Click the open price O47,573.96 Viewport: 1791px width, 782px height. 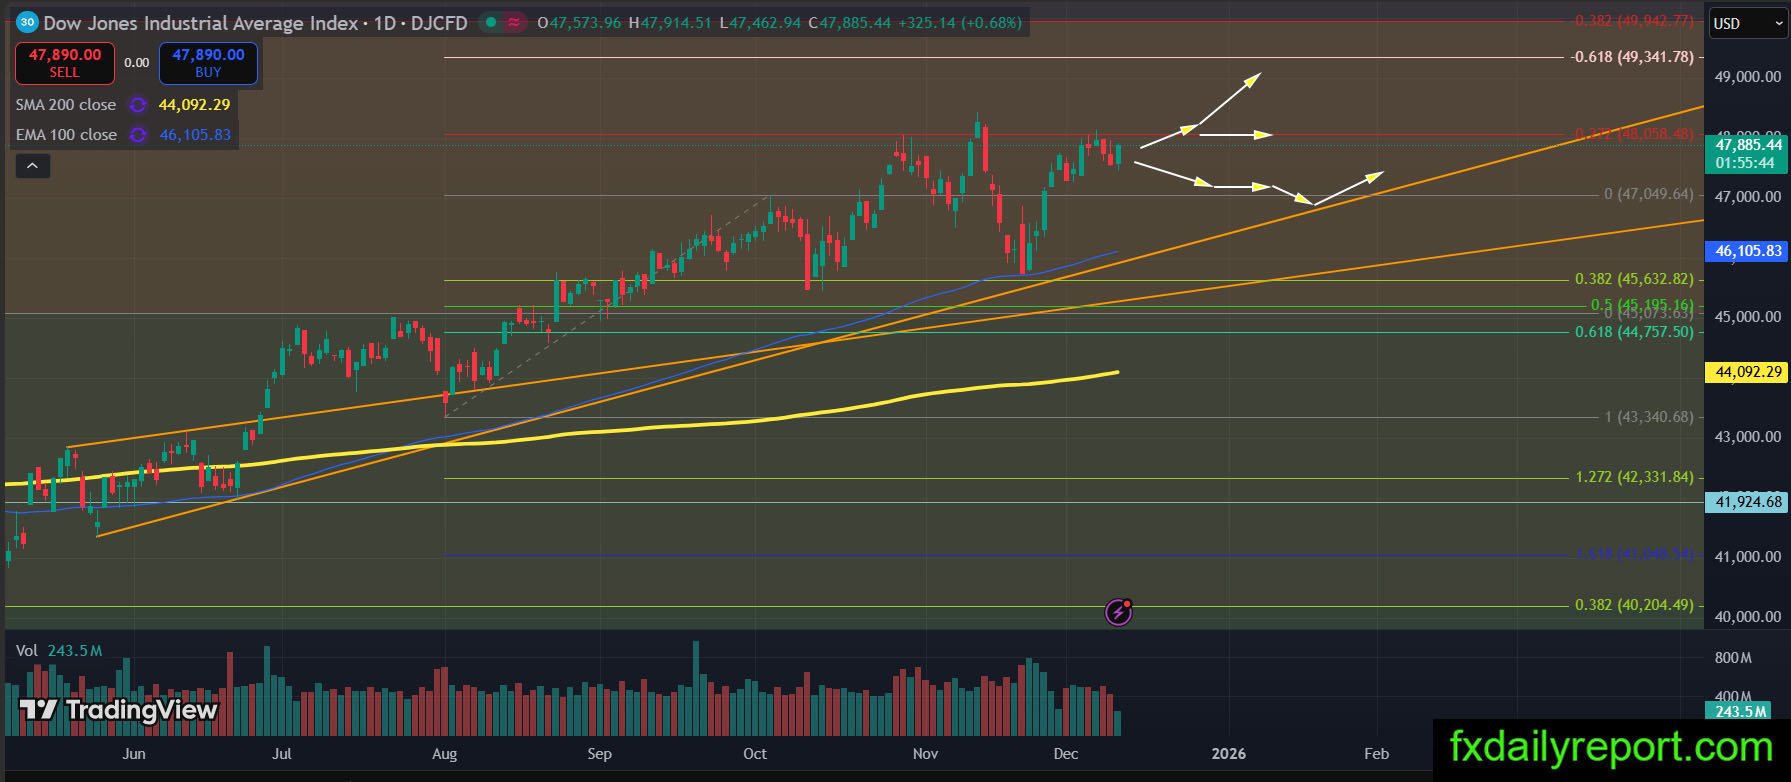click(x=579, y=22)
